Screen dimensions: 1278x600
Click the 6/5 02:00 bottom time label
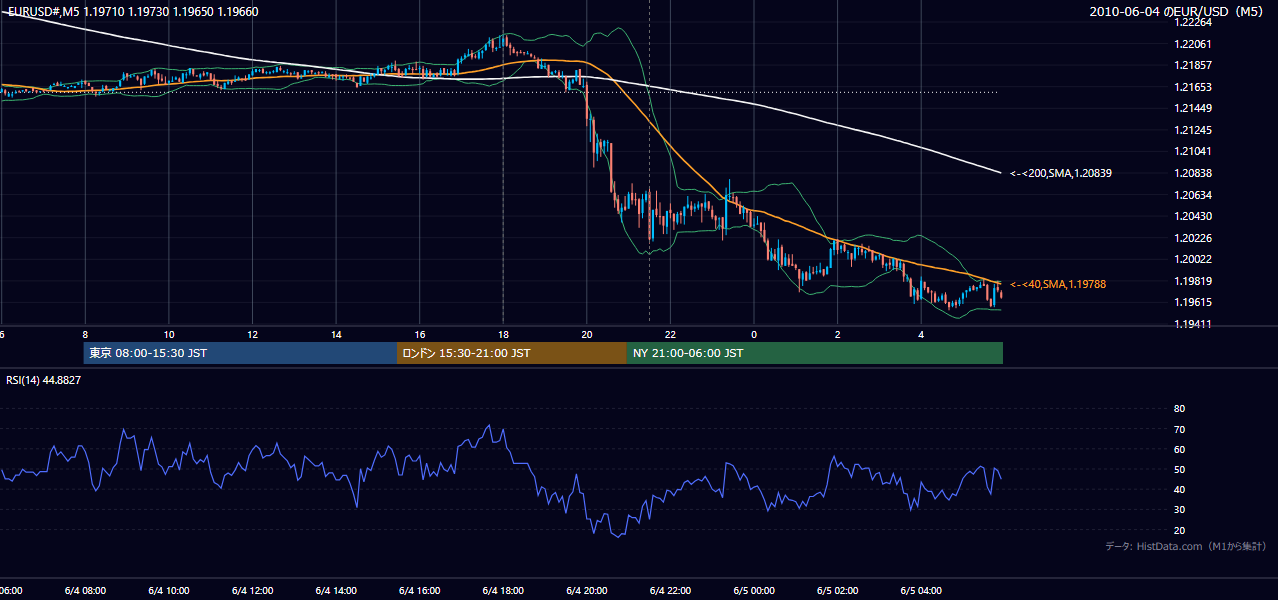click(837, 590)
